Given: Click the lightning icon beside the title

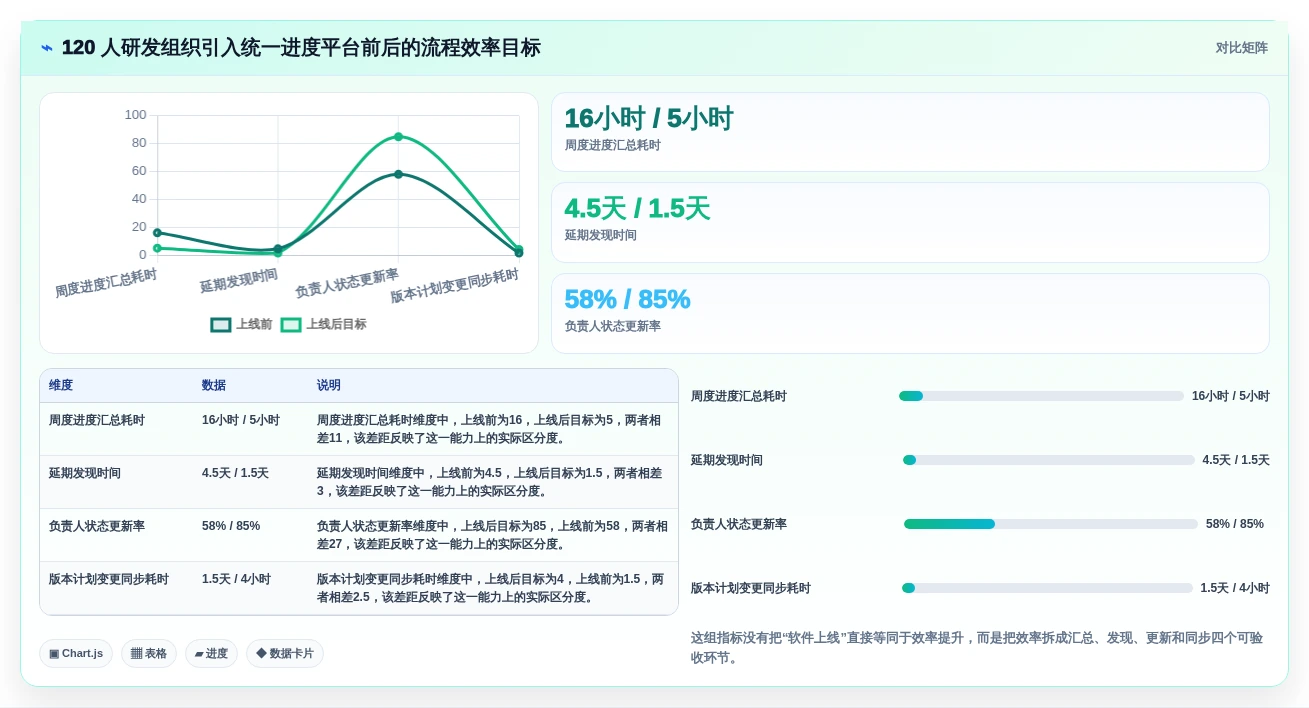Looking at the screenshot, I should pos(47,48).
